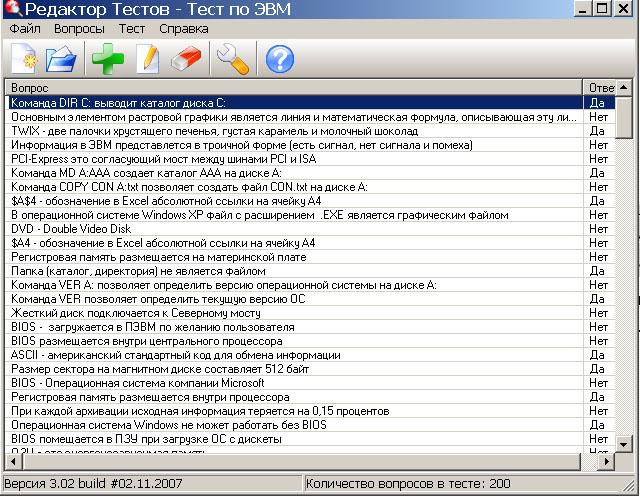Add a question with the green plus icon
The height and width of the screenshot is (498, 640).
108,59
